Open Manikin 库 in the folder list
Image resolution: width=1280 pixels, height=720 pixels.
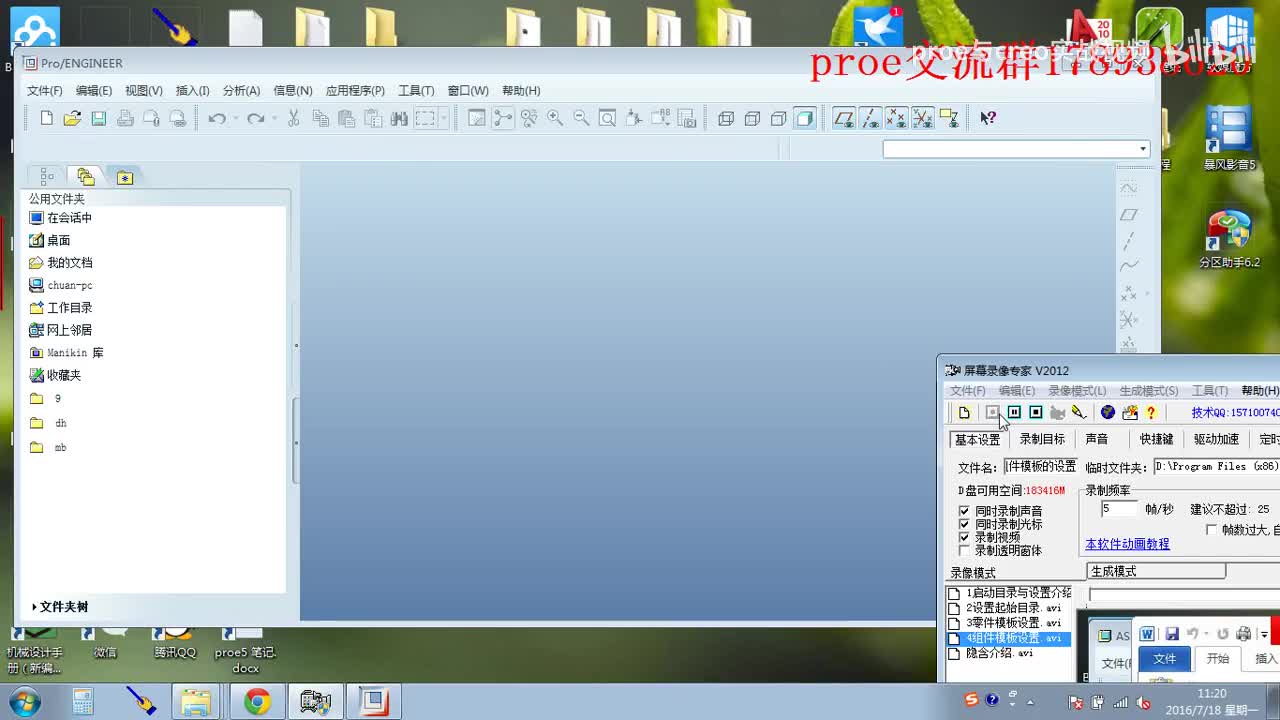[66, 353]
